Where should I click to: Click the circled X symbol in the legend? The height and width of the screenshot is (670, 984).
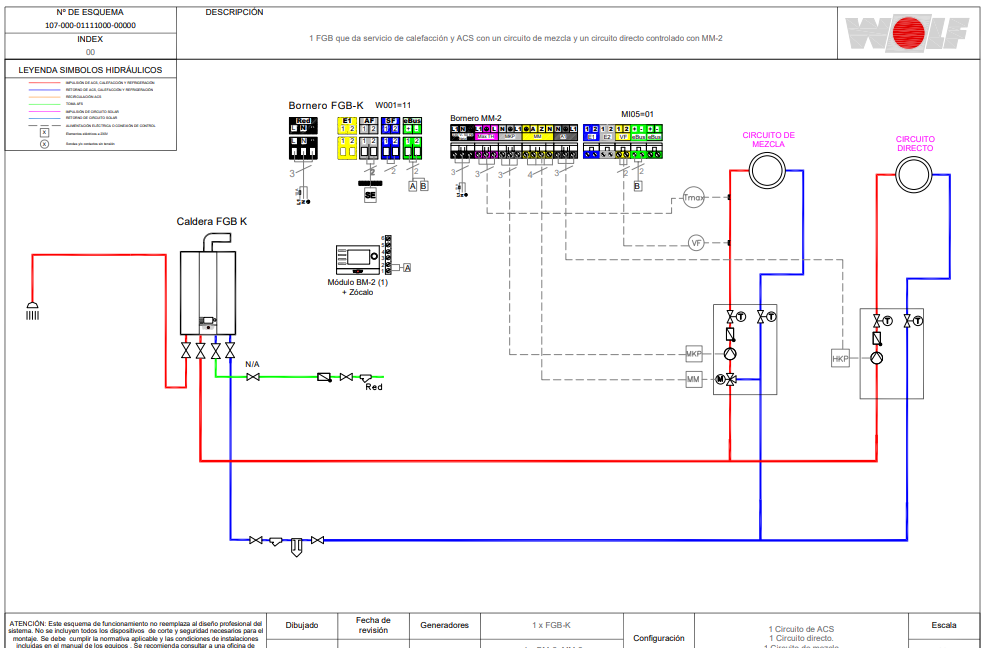coord(45,144)
